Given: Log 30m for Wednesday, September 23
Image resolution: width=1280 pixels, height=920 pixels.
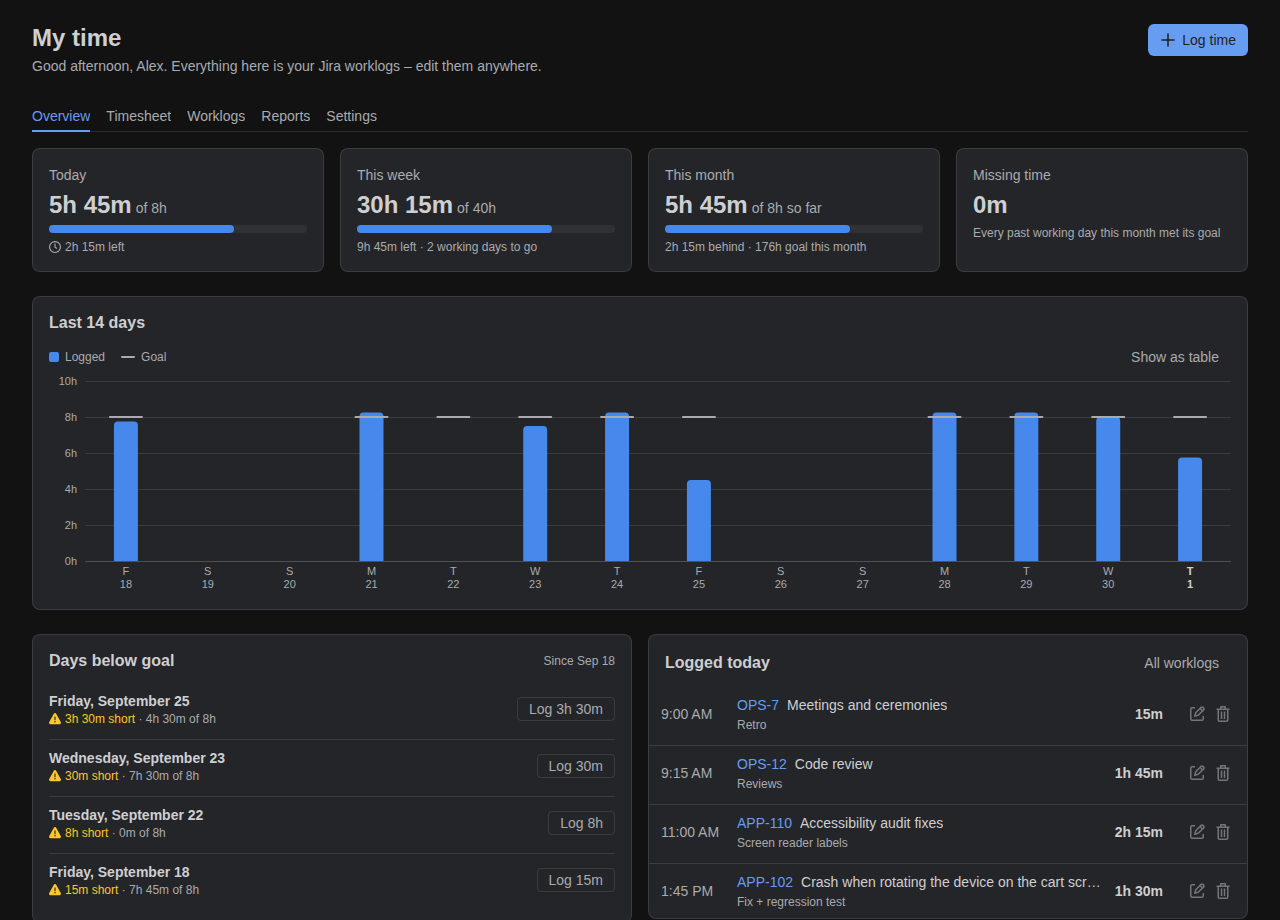Looking at the screenshot, I should pyautogui.click(x=576, y=766).
